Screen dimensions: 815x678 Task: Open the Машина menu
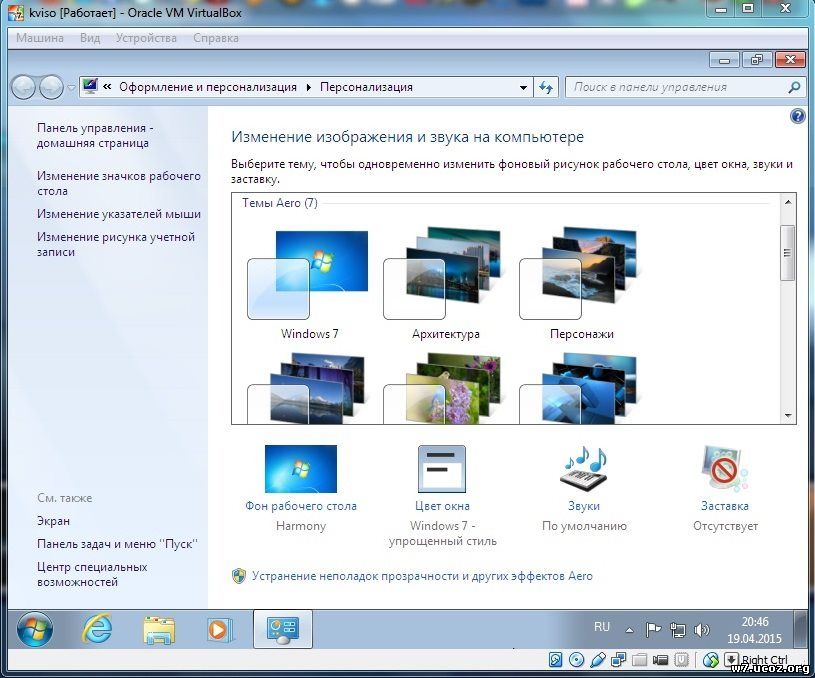pyautogui.click(x=40, y=38)
